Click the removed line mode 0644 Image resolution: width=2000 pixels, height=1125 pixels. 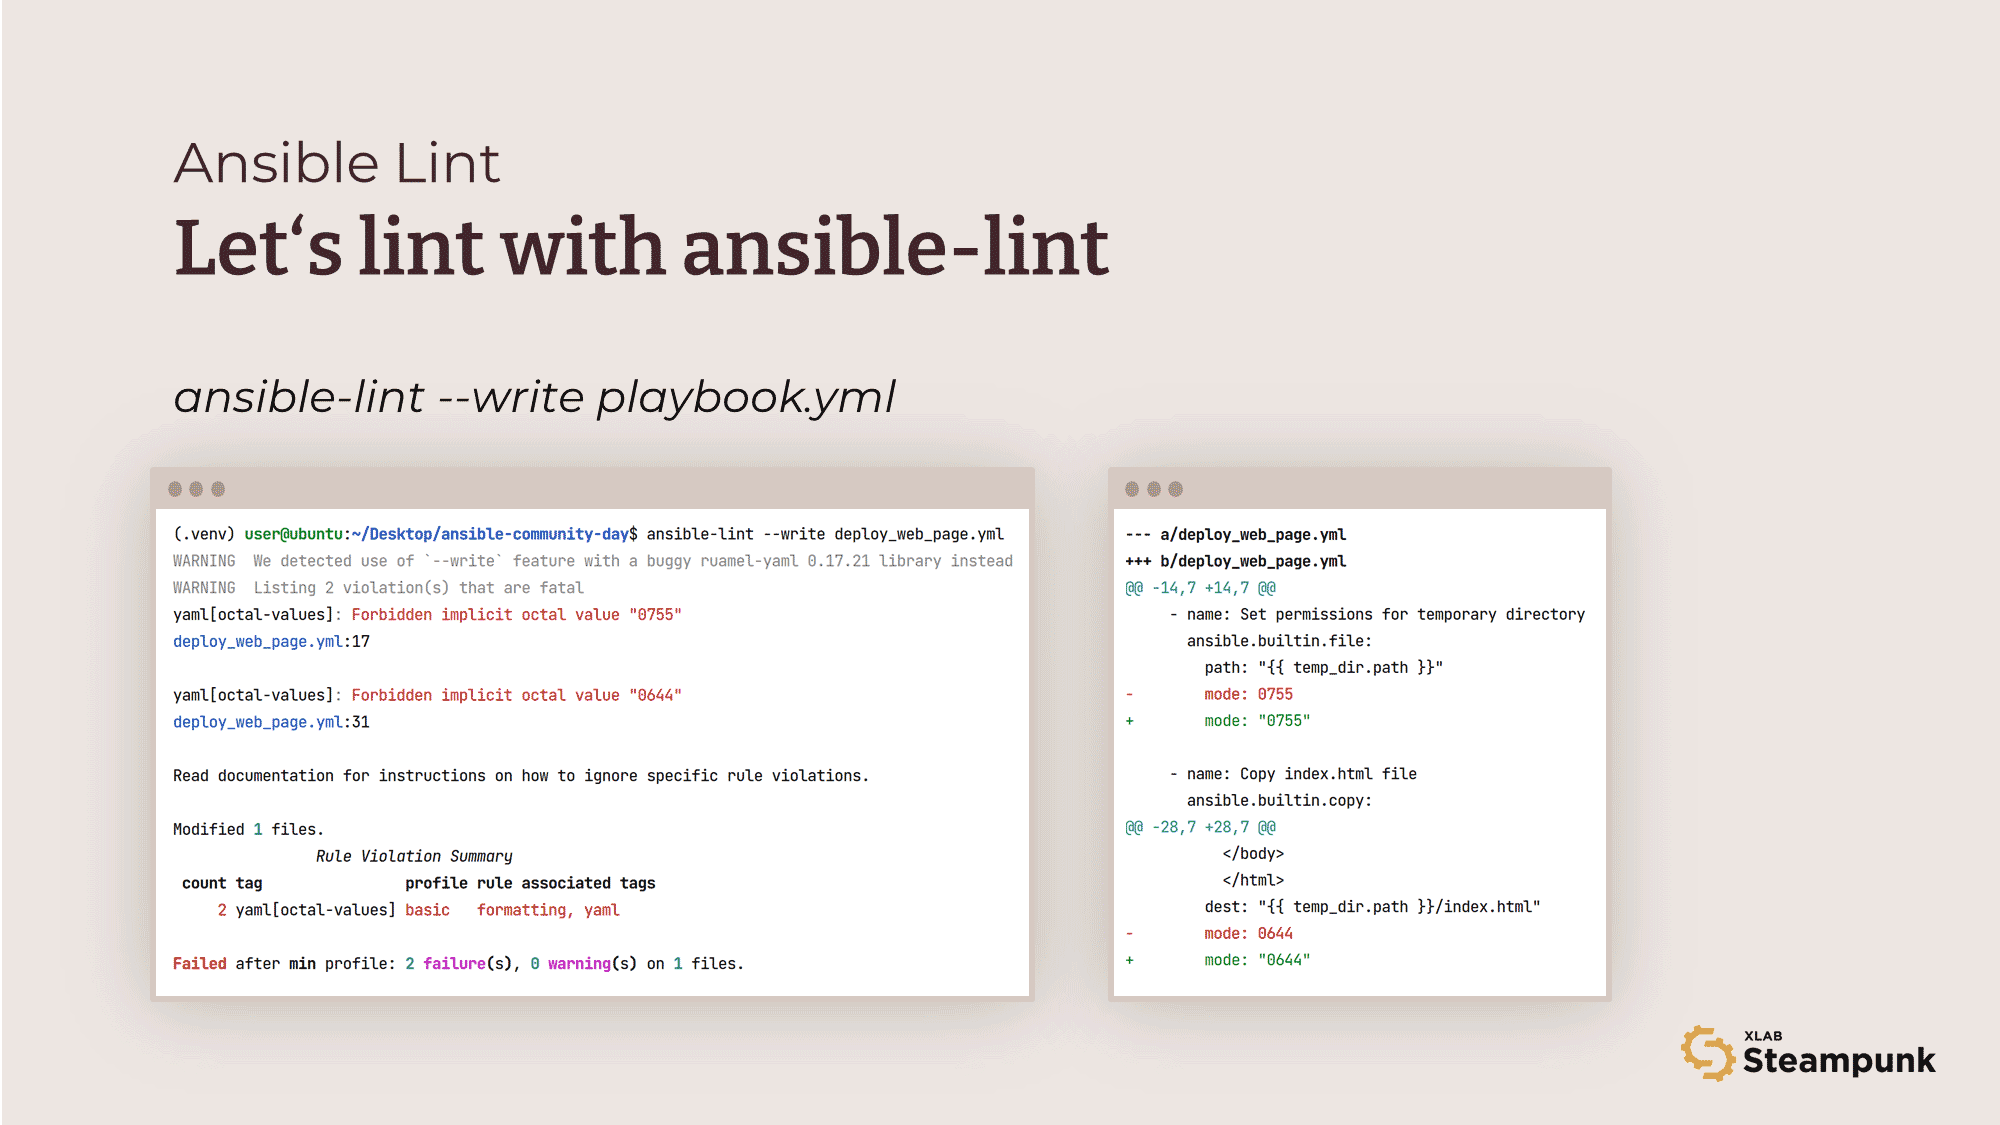(x=1248, y=934)
